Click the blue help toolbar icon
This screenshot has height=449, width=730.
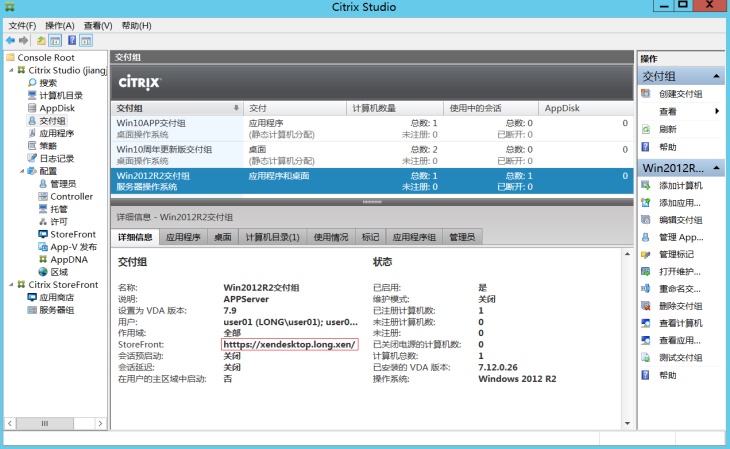[72, 41]
